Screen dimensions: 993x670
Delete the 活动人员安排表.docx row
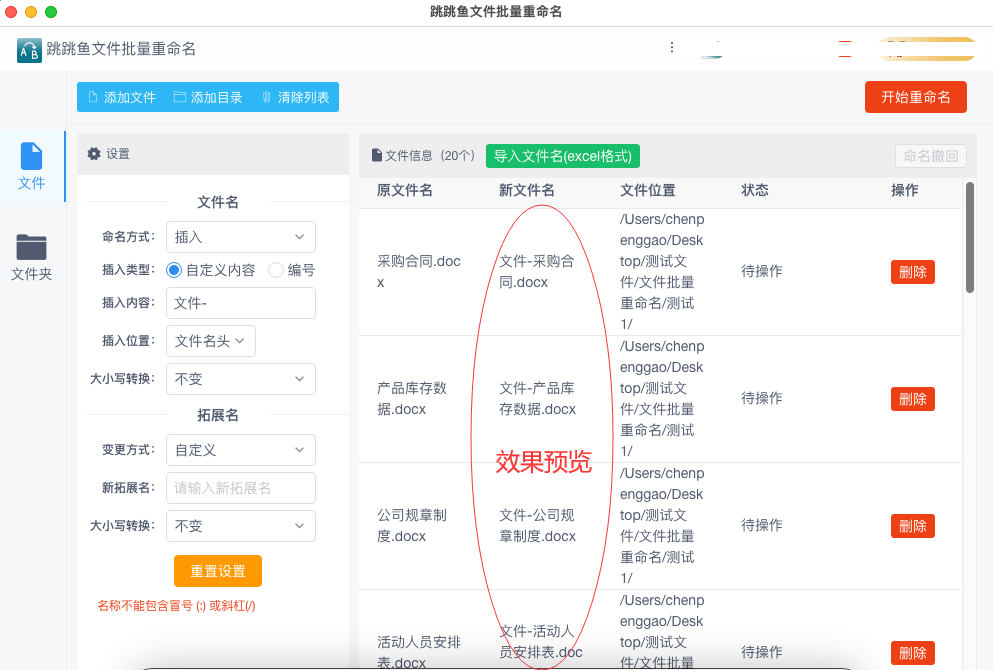pos(913,653)
